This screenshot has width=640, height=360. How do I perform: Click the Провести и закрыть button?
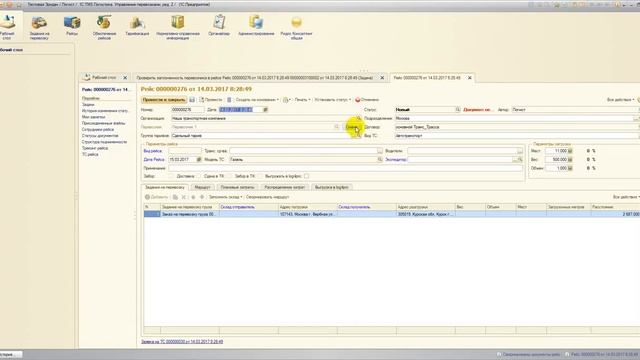[164, 100]
